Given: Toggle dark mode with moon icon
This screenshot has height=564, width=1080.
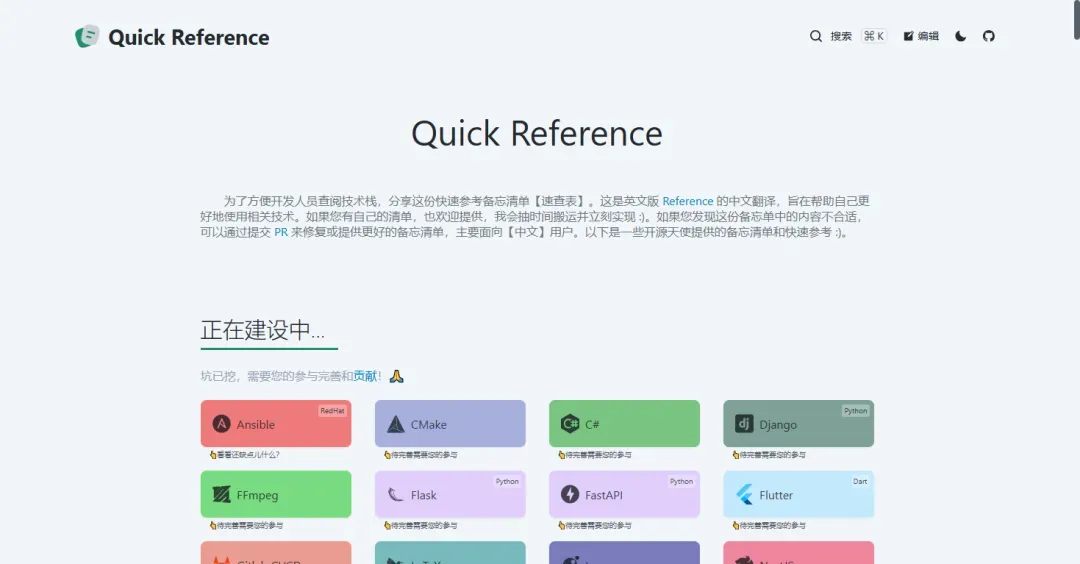Looking at the screenshot, I should 961,36.
